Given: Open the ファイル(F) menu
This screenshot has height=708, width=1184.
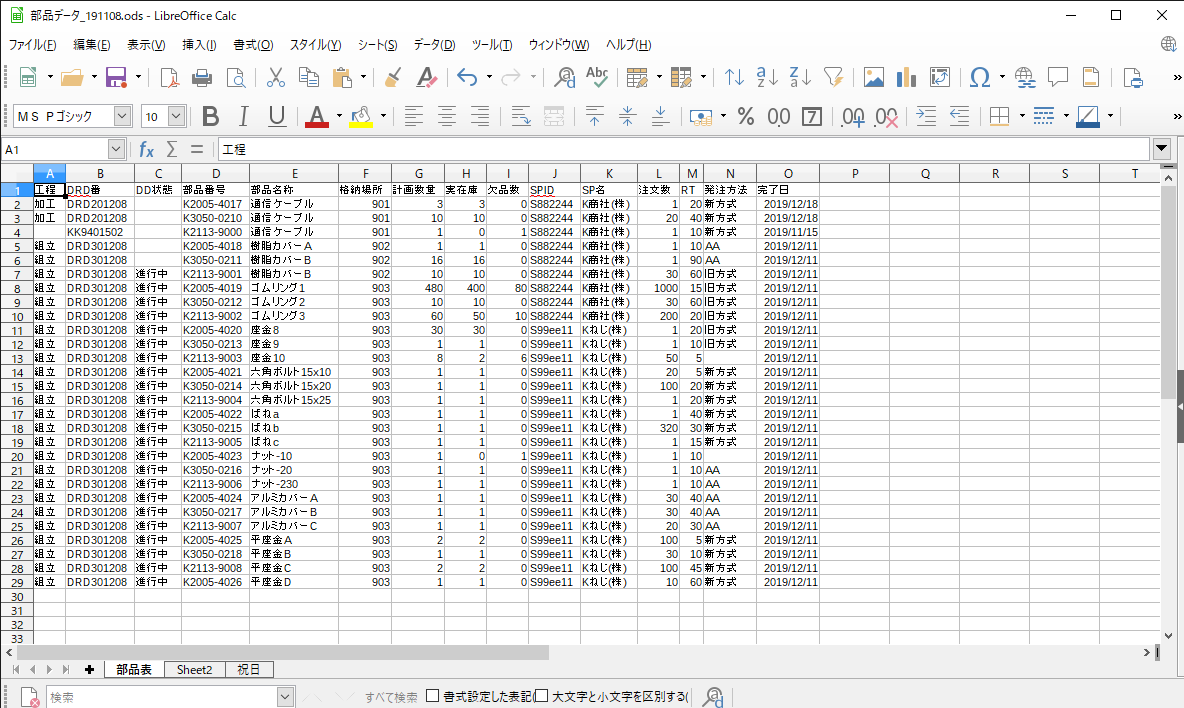Looking at the screenshot, I should 32,45.
